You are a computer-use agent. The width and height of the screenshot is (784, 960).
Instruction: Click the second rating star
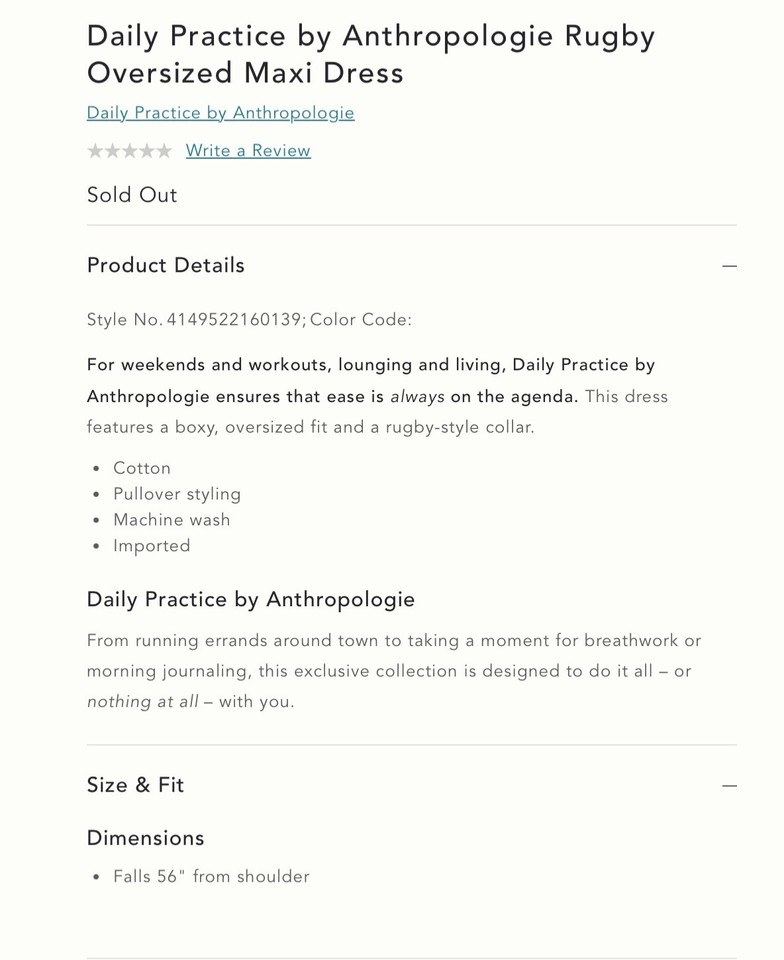pos(113,151)
